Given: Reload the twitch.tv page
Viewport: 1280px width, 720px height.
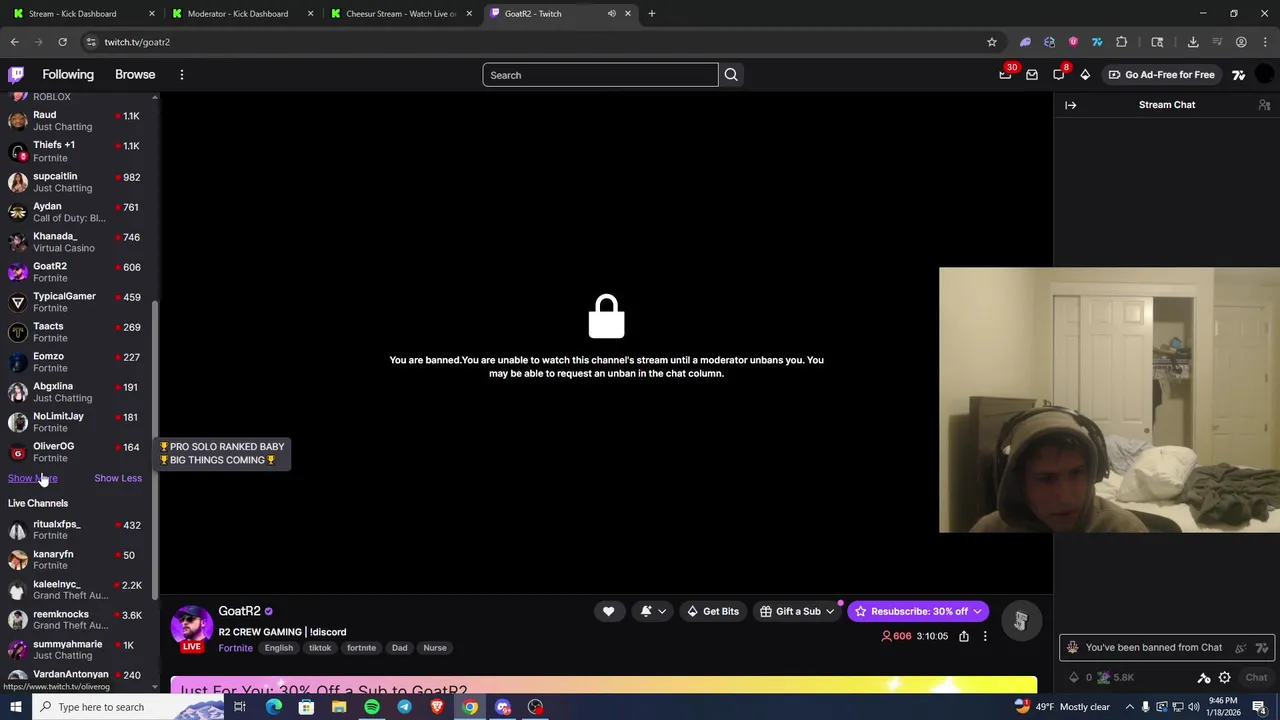Looking at the screenshot, I should pyautogui.click(x=62, y=42).
